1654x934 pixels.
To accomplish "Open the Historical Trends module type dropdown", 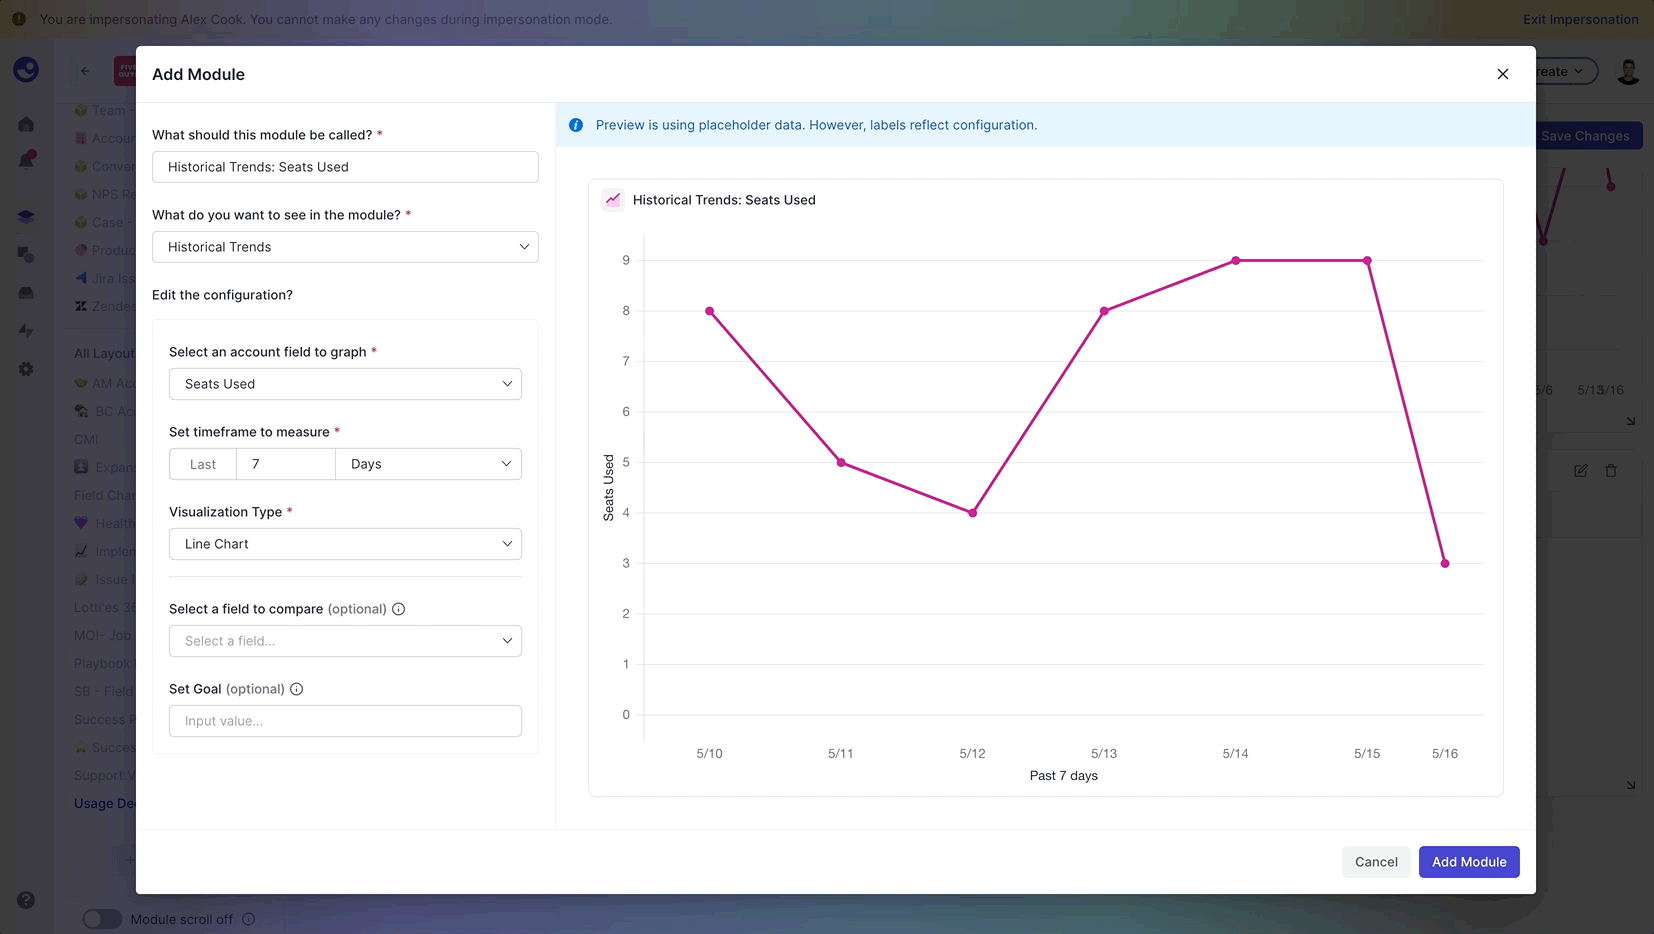I will pos(345,247).
